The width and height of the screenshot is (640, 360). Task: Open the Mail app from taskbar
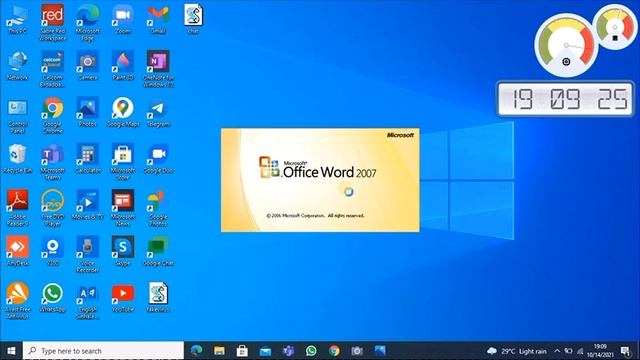[265, 350]
